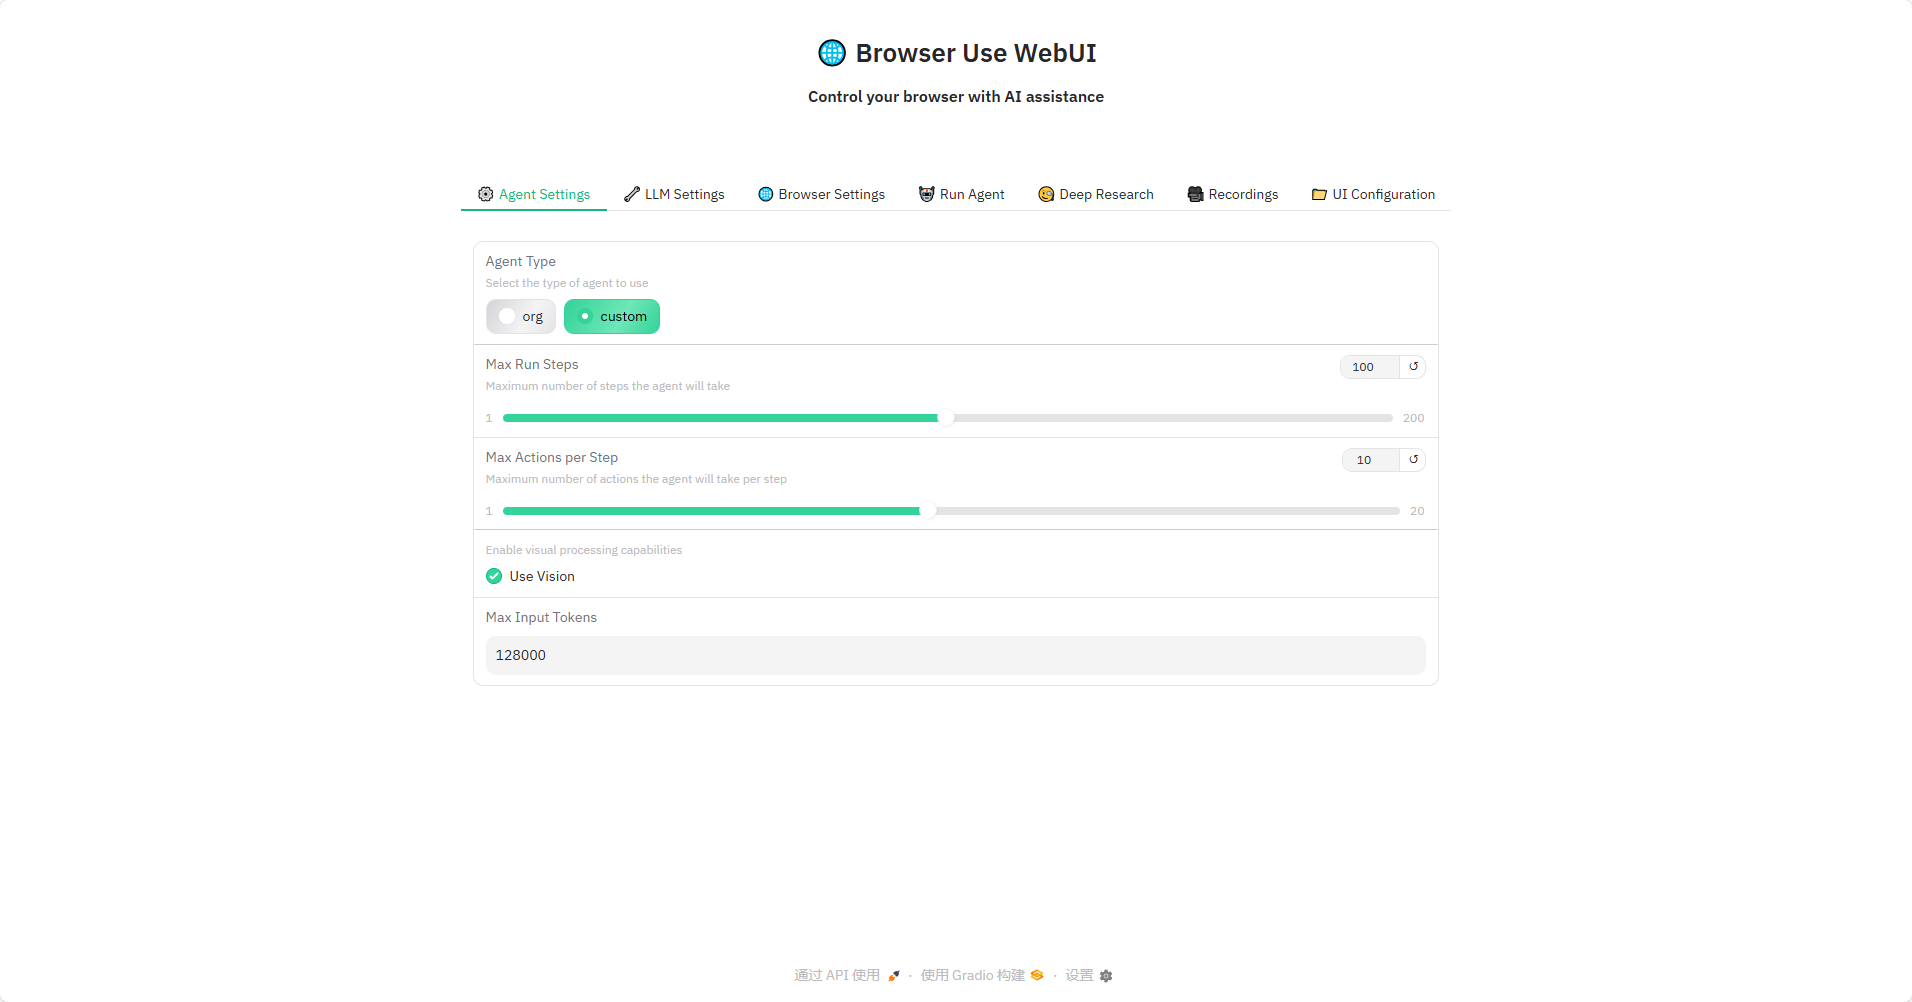Open the Browser Settings tab
1912x1002 pixels.
[x=821, y=194]
